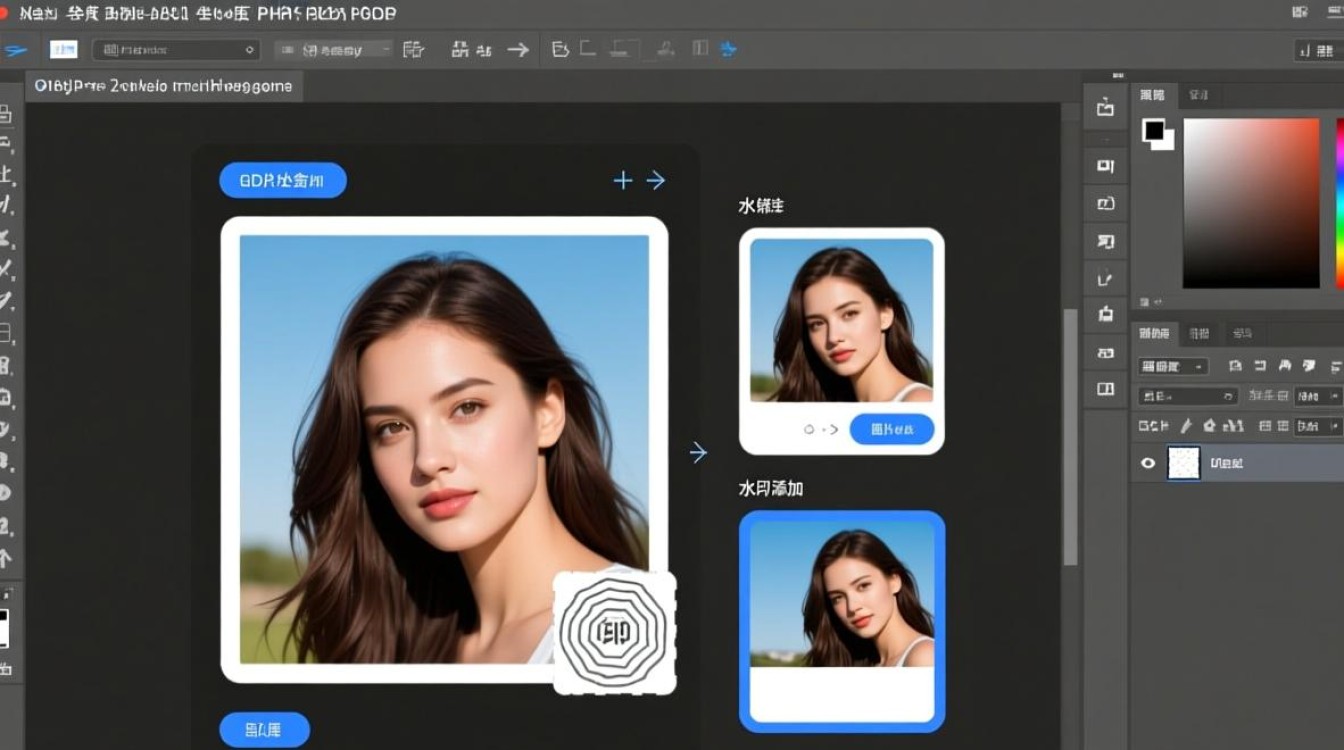Click the blue button on the watermark preview card
The image size is (1344, 750).
[x=891, y=428]
